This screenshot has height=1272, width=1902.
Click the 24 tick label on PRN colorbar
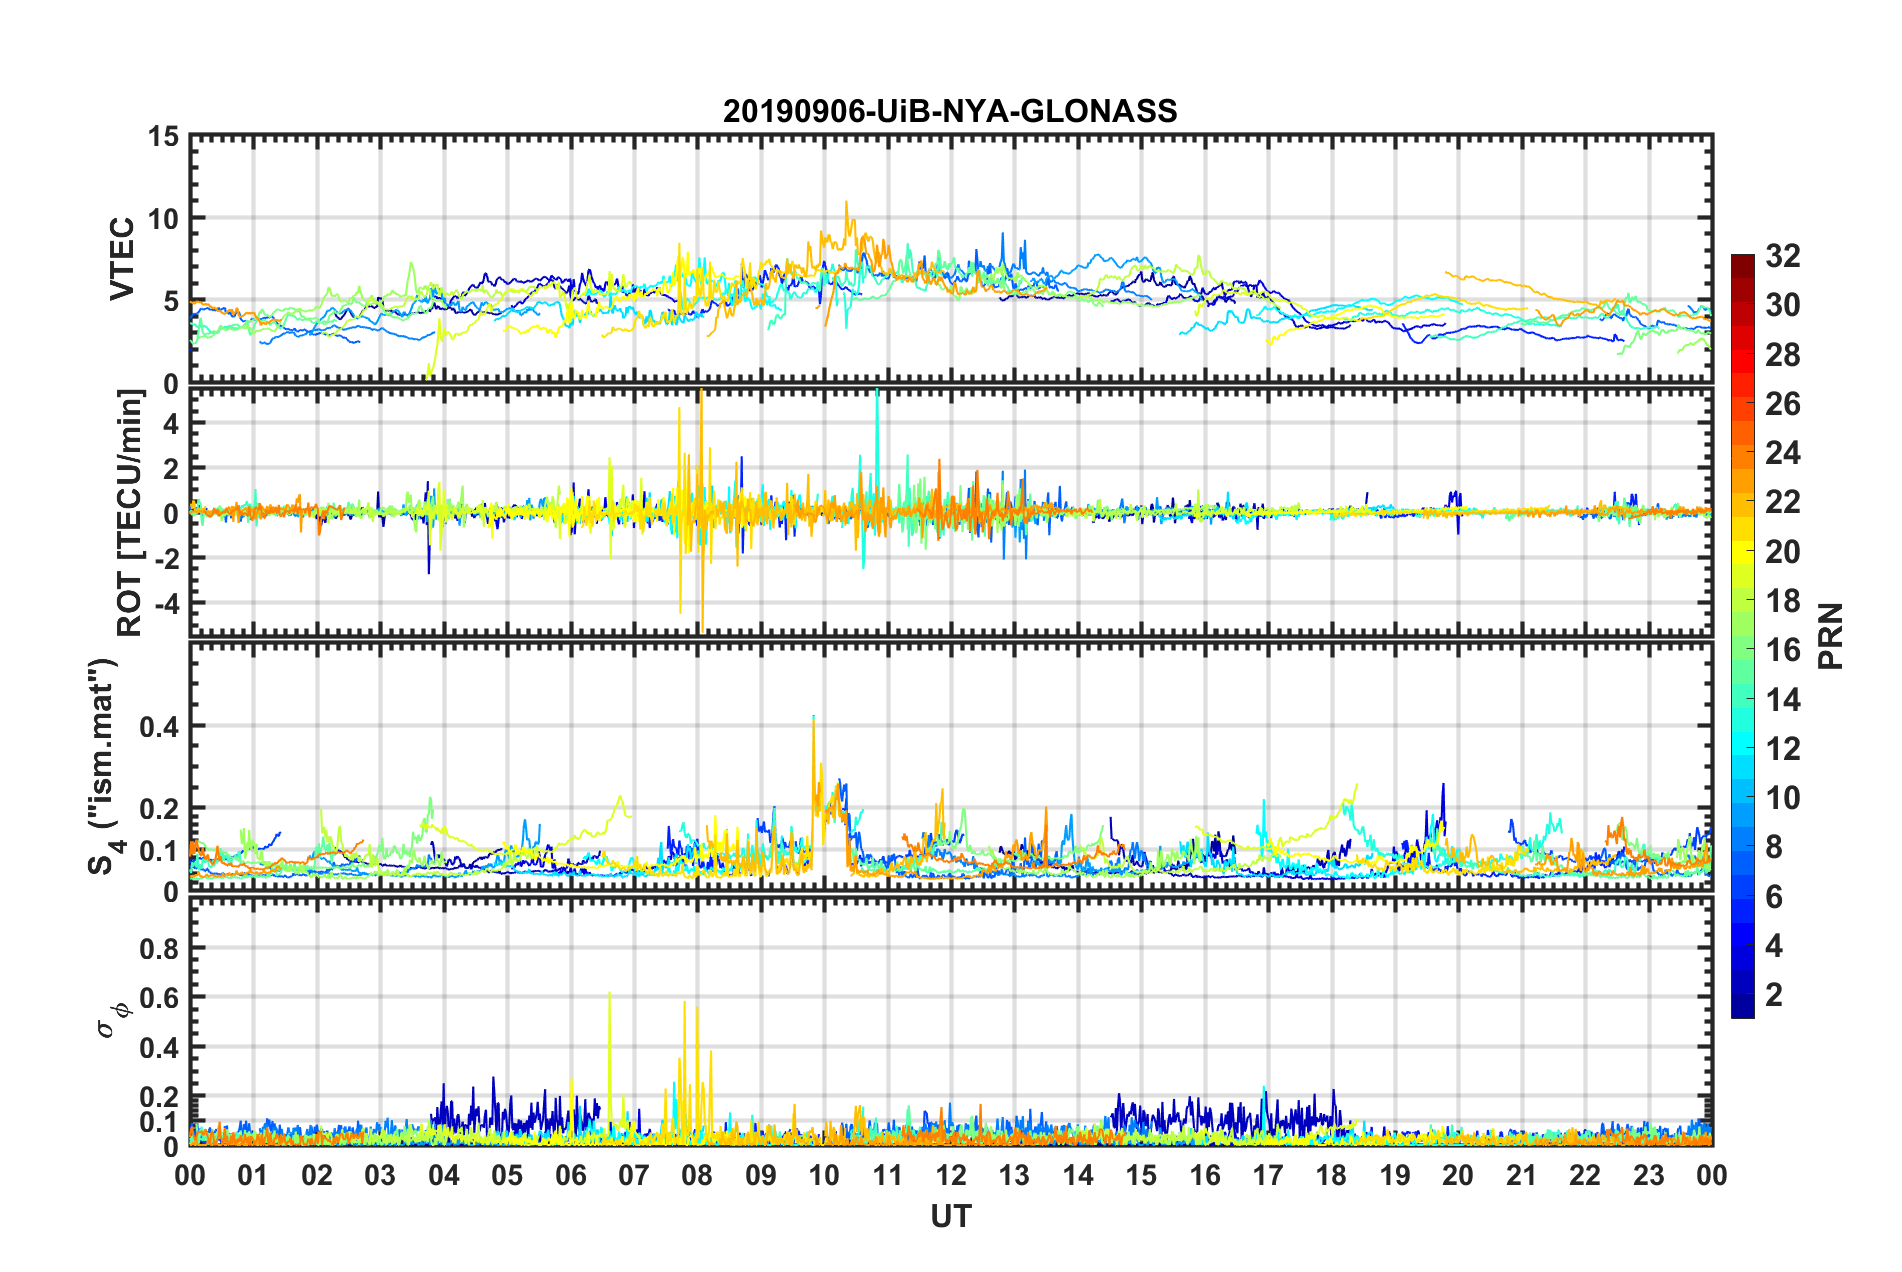(x=1782, y=453)
